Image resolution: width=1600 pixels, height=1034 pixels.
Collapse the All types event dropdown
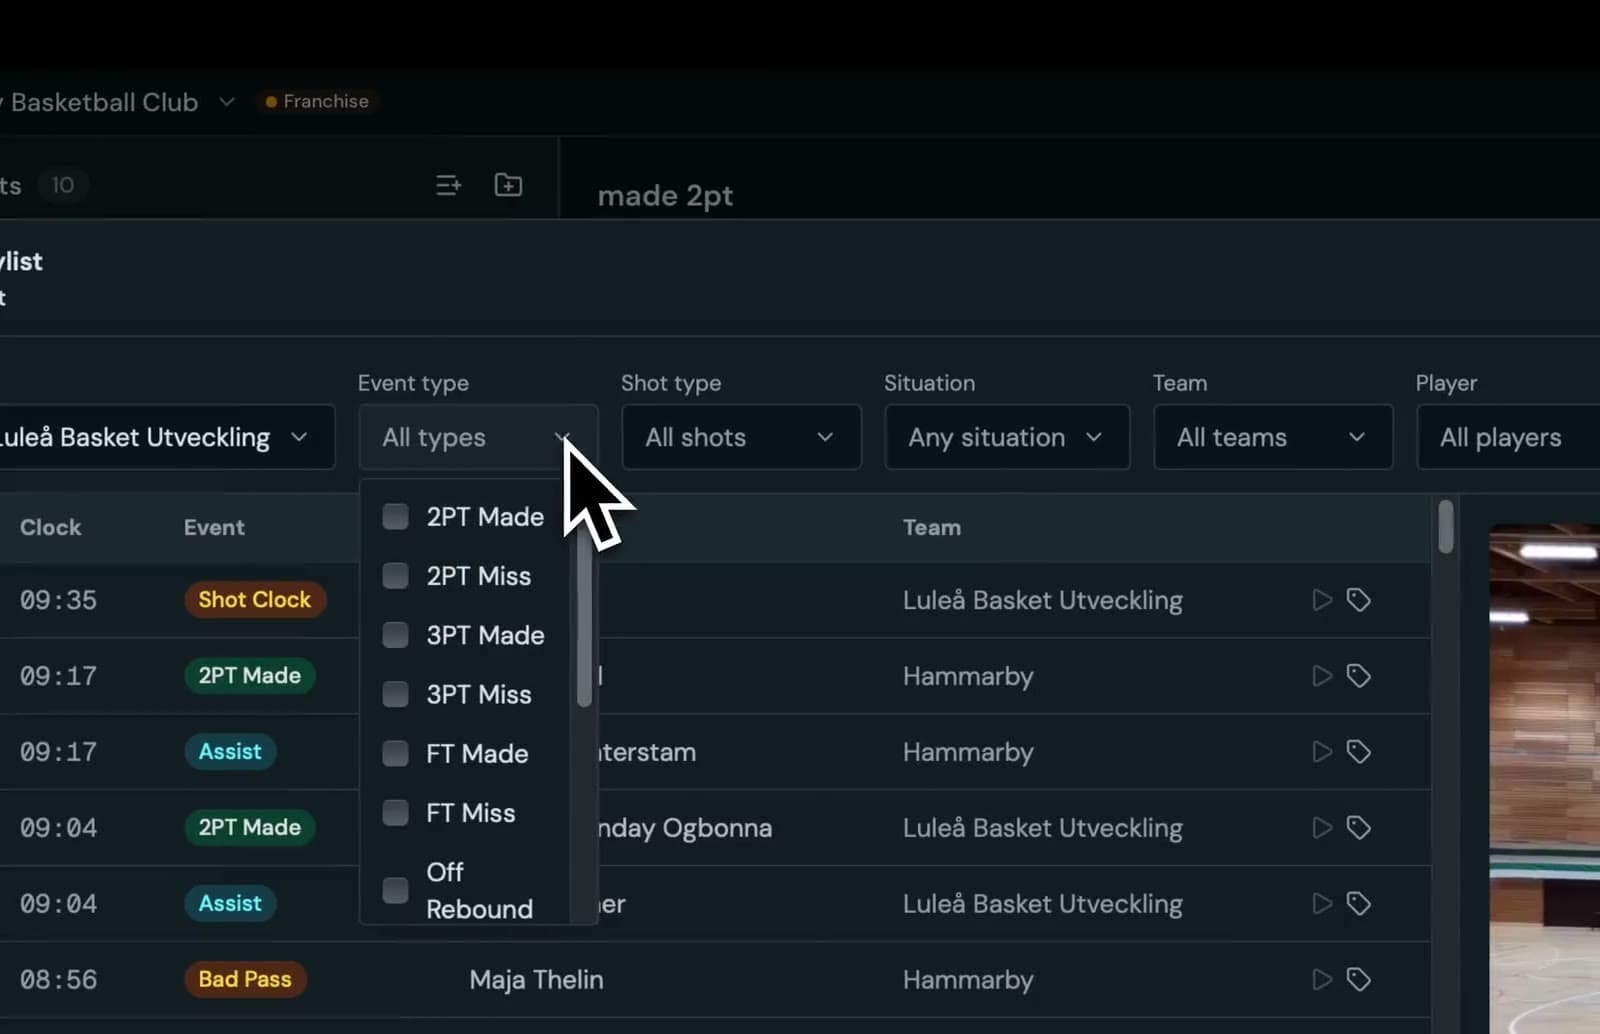tap(478, 437)
